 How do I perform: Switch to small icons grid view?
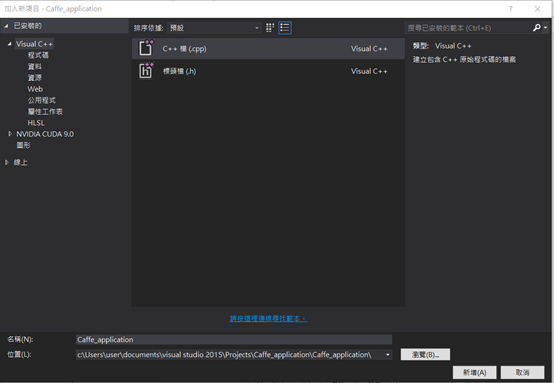(x=270, y=28)
